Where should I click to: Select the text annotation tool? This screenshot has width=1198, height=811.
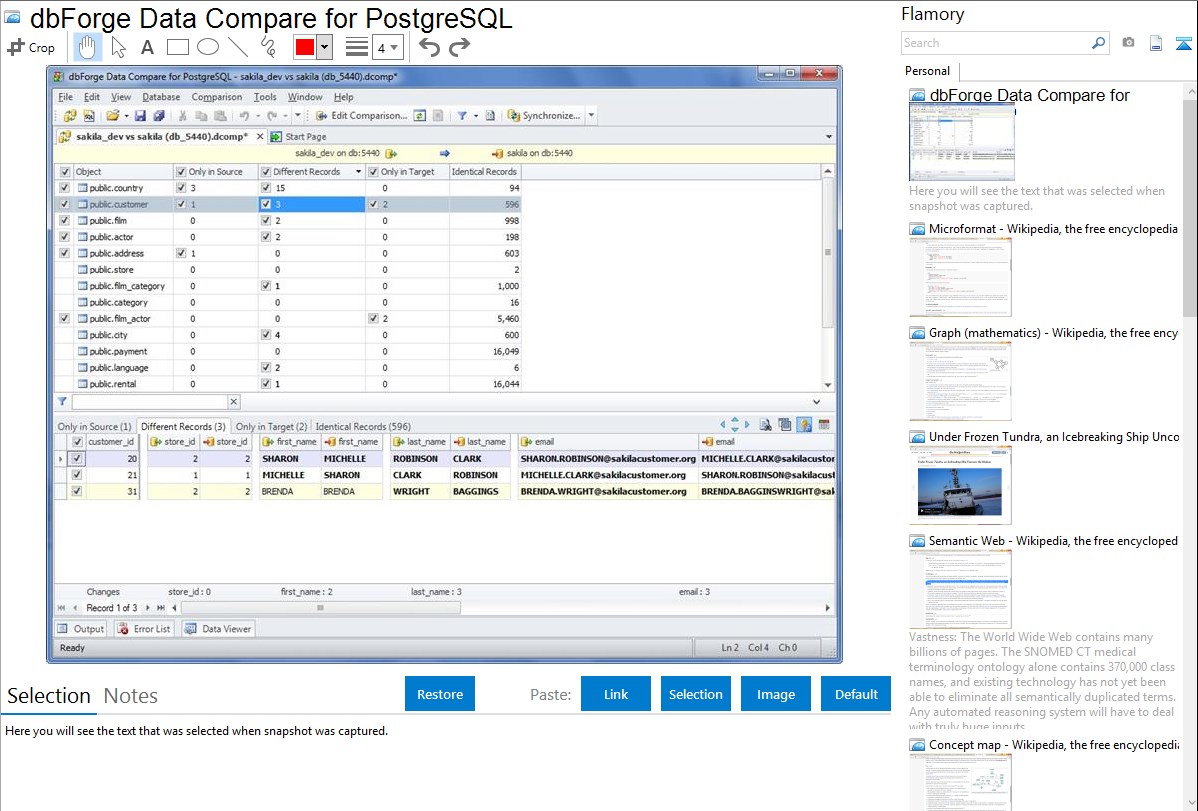pos(147,47)
